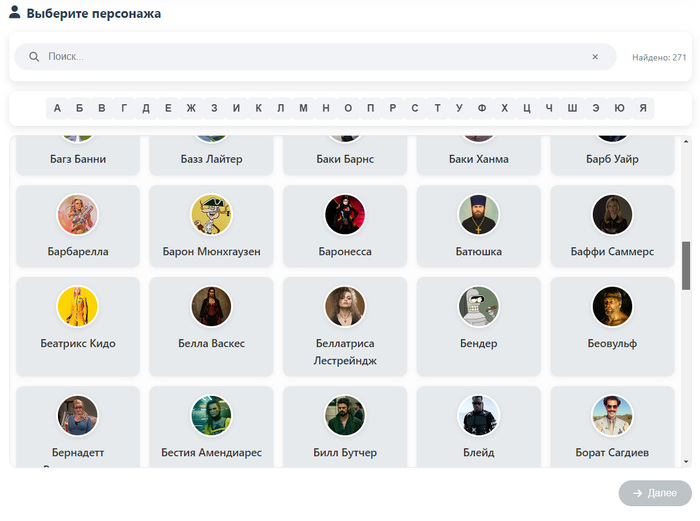Screen dimensions: 700x521
Task: Jump to letter Я filter
Action: (x=643, y=108)
